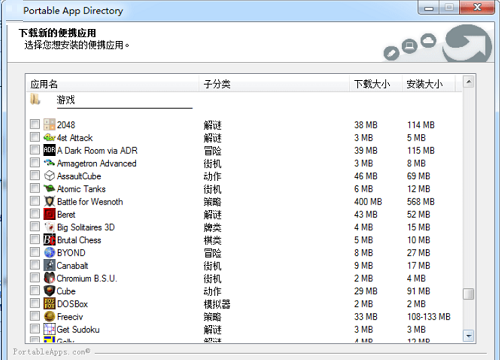Click the Brutal Chess icon
The width and height of the screenshot is (500, 360).
pyautogui.click(x=49, y=239)
